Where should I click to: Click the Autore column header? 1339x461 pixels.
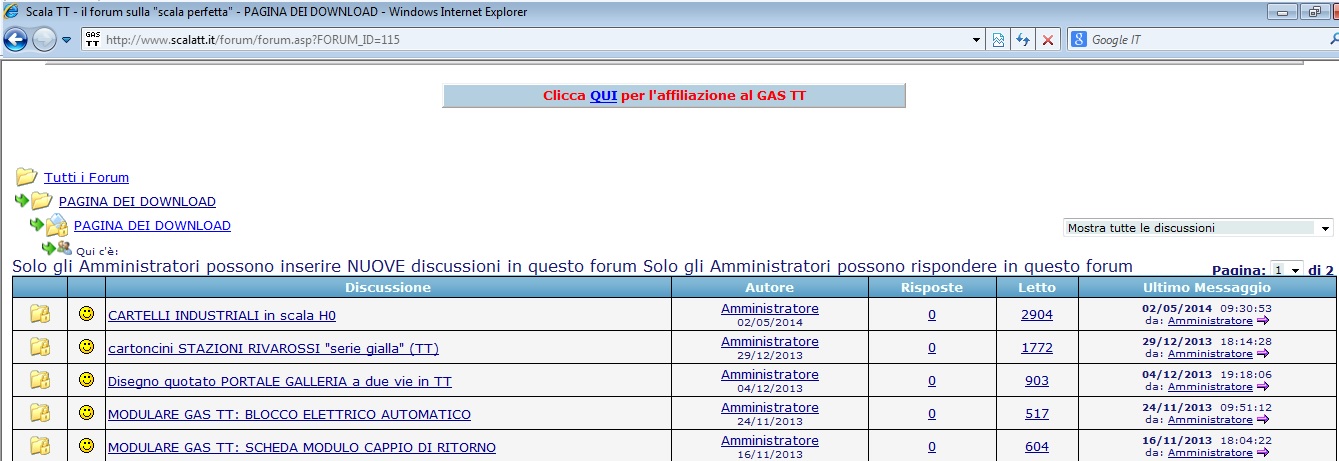pos(769,287)
